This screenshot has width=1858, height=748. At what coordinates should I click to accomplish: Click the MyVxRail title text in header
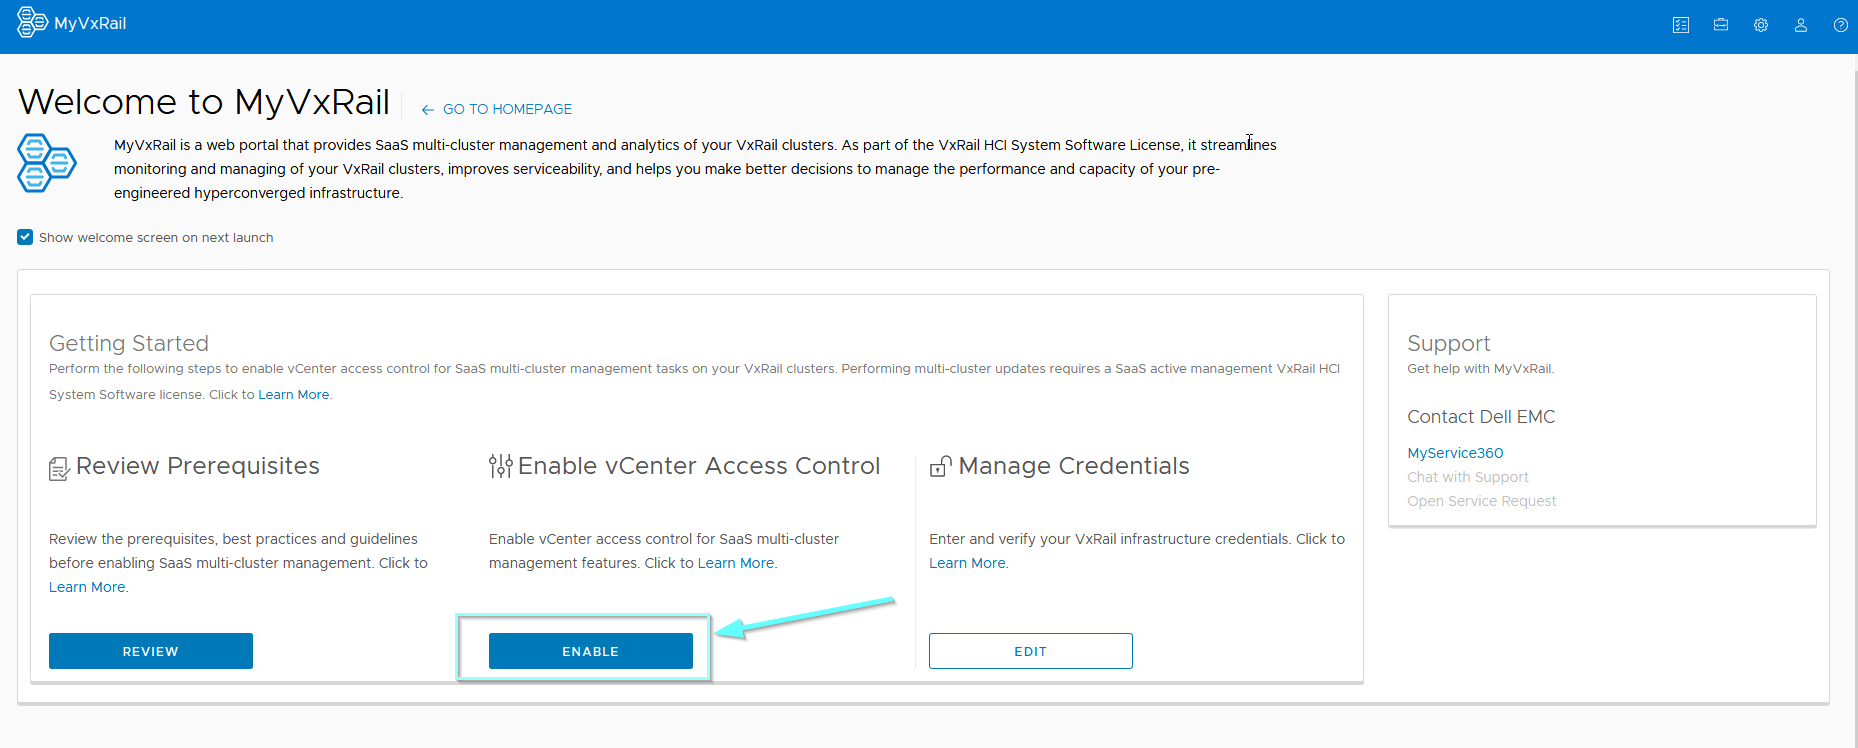90,23
